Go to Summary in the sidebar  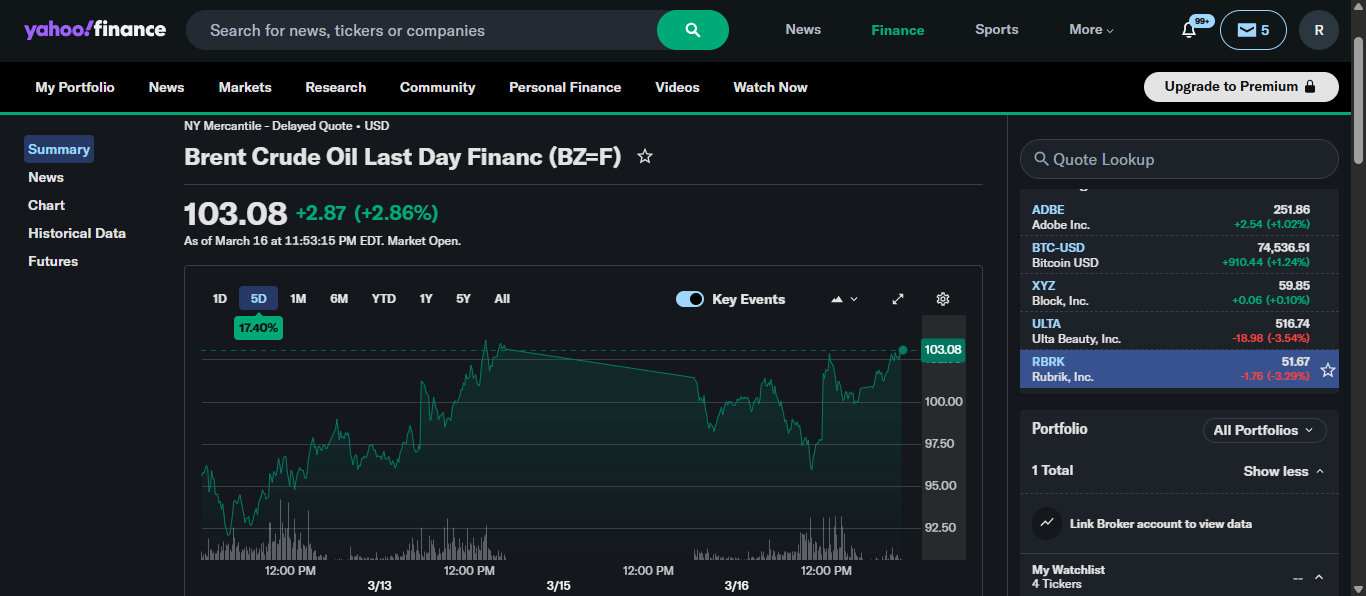coord(59,149)
